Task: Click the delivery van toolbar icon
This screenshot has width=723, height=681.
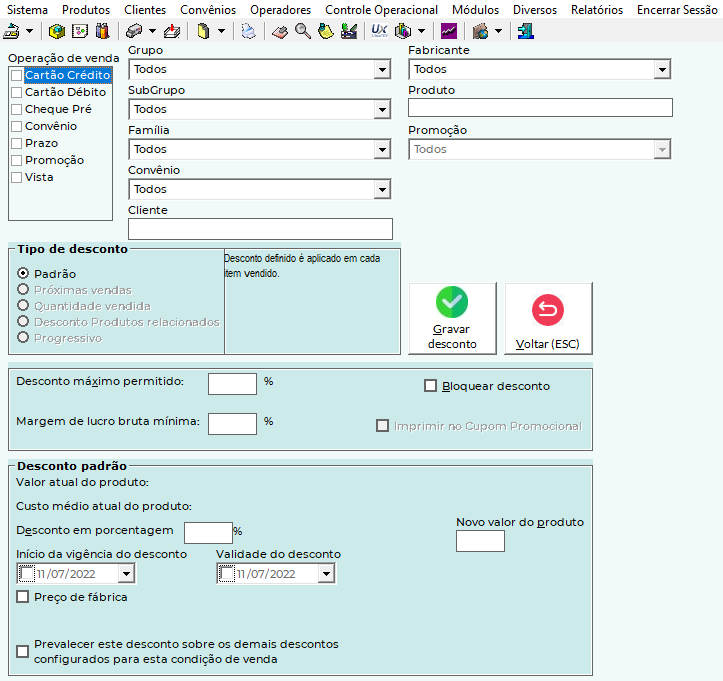Action: point(134,31)
